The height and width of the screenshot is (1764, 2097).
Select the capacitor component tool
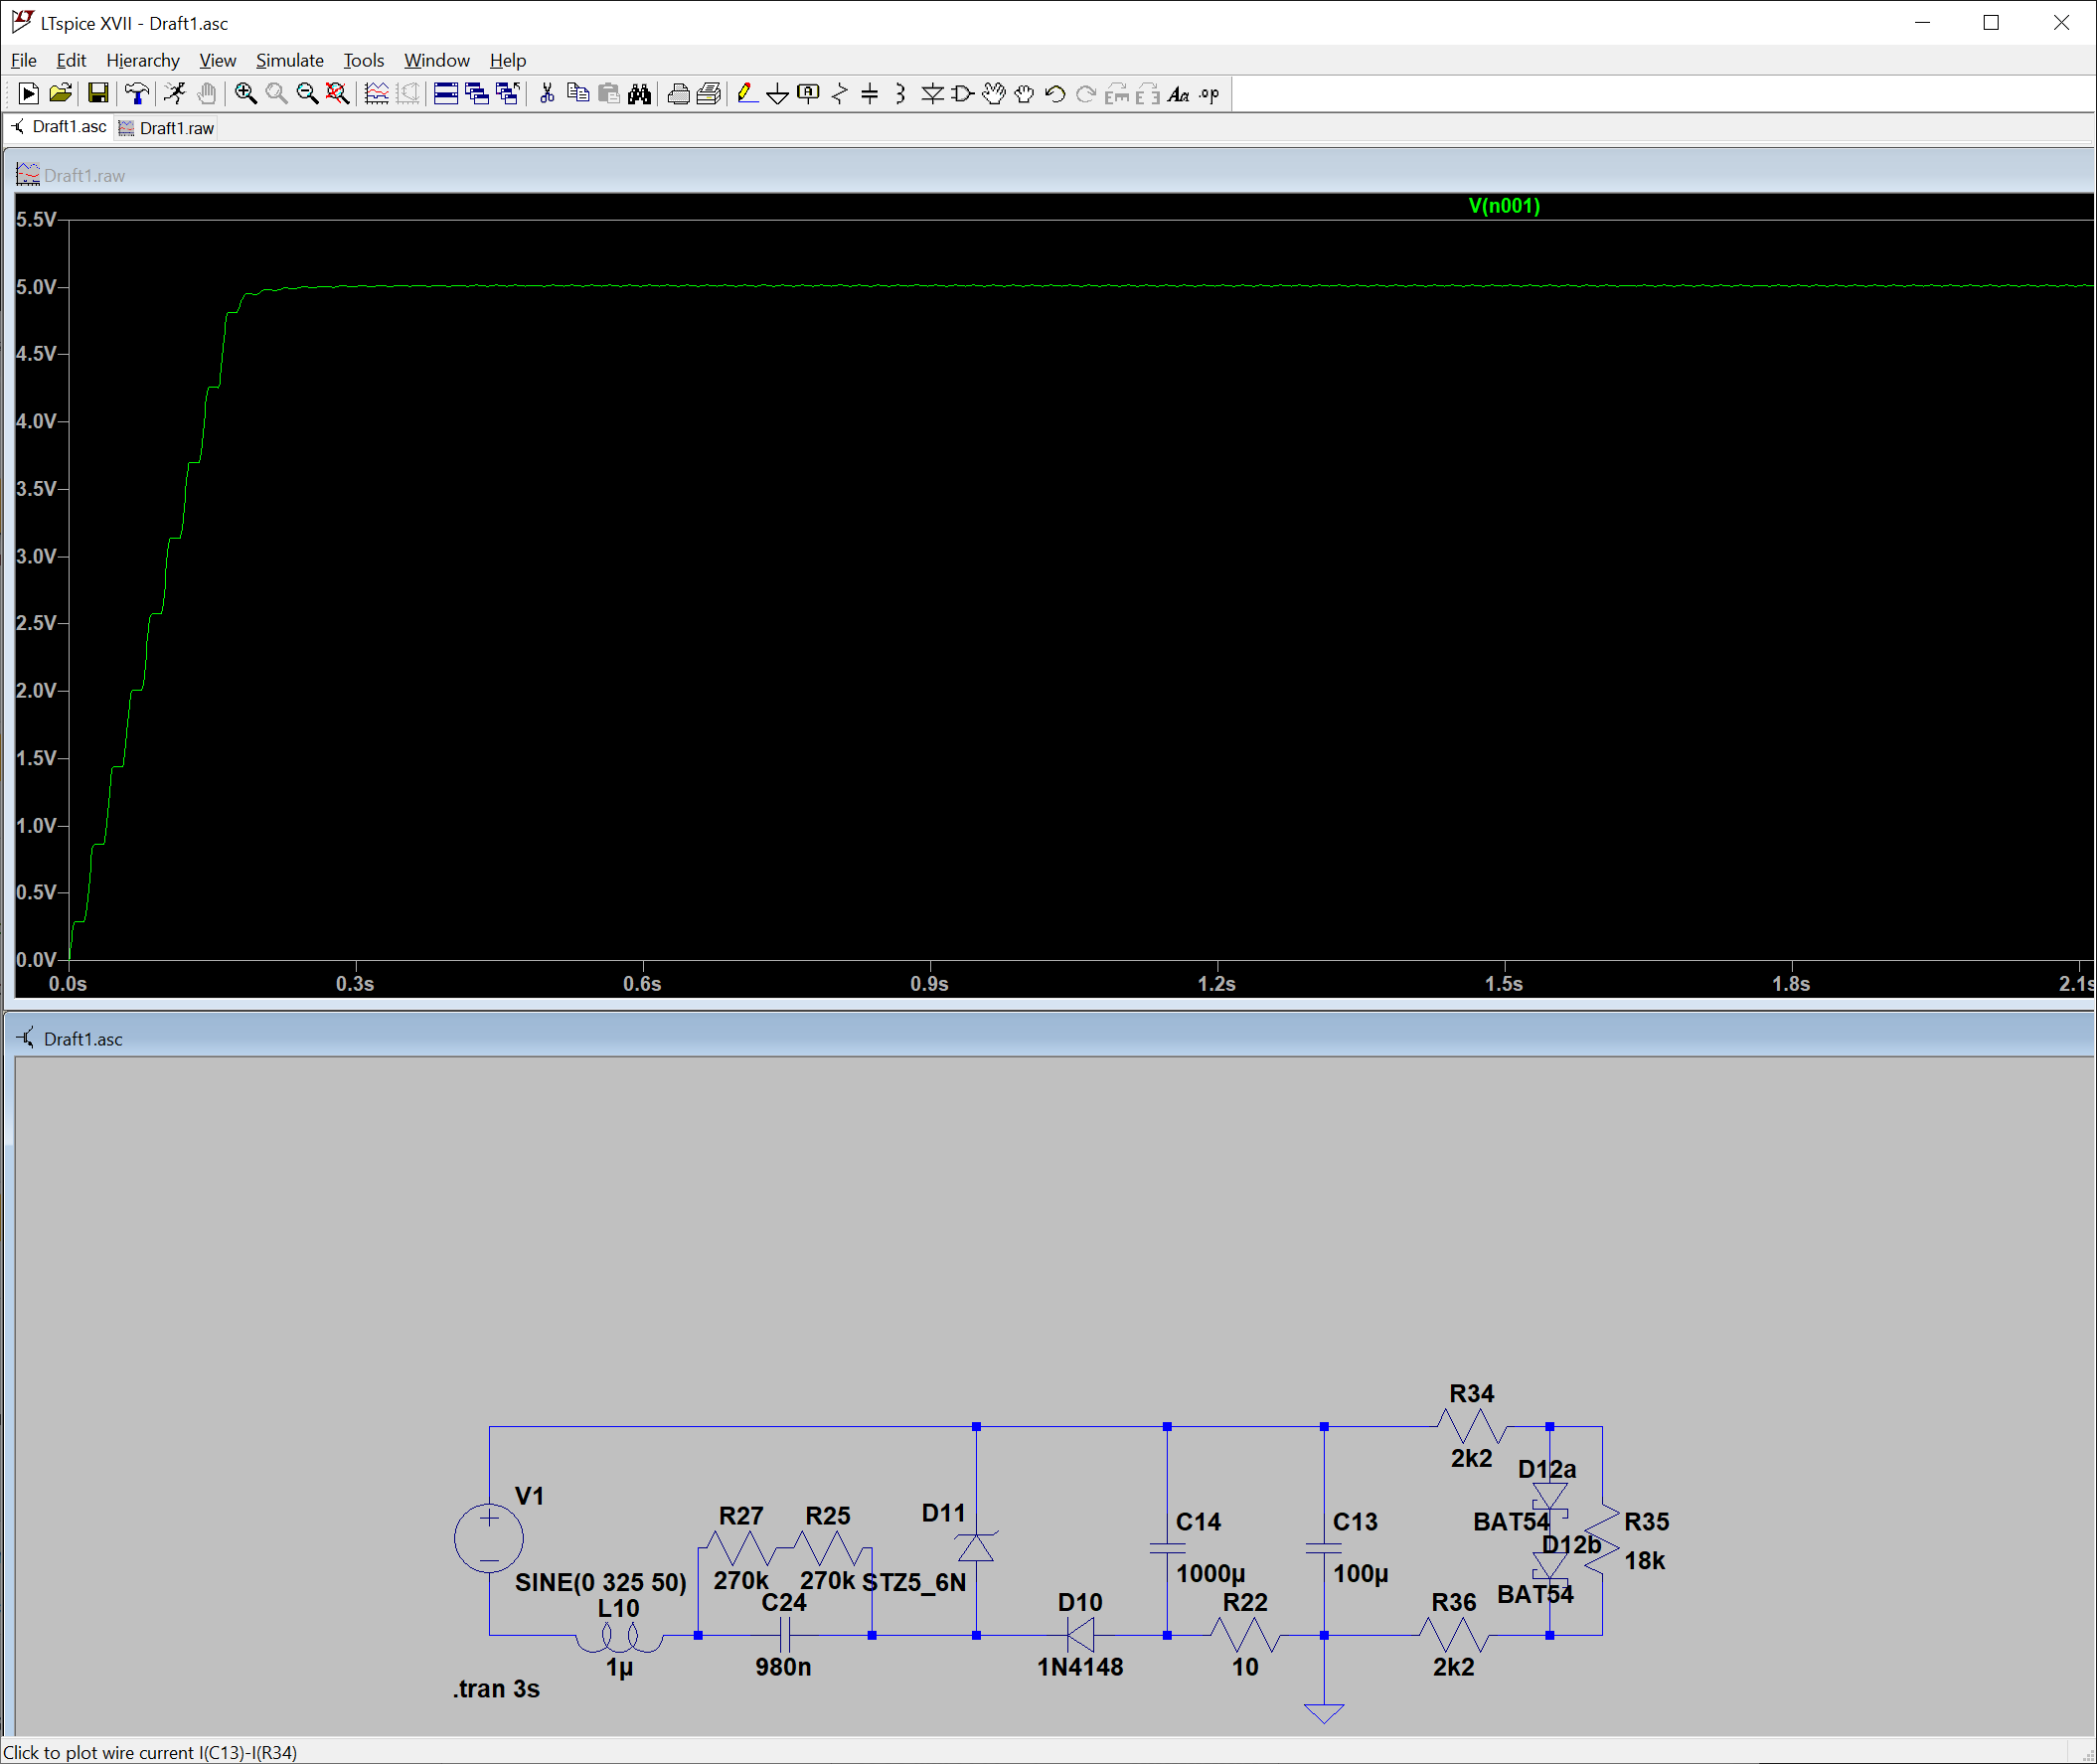(x=870, y=94)
